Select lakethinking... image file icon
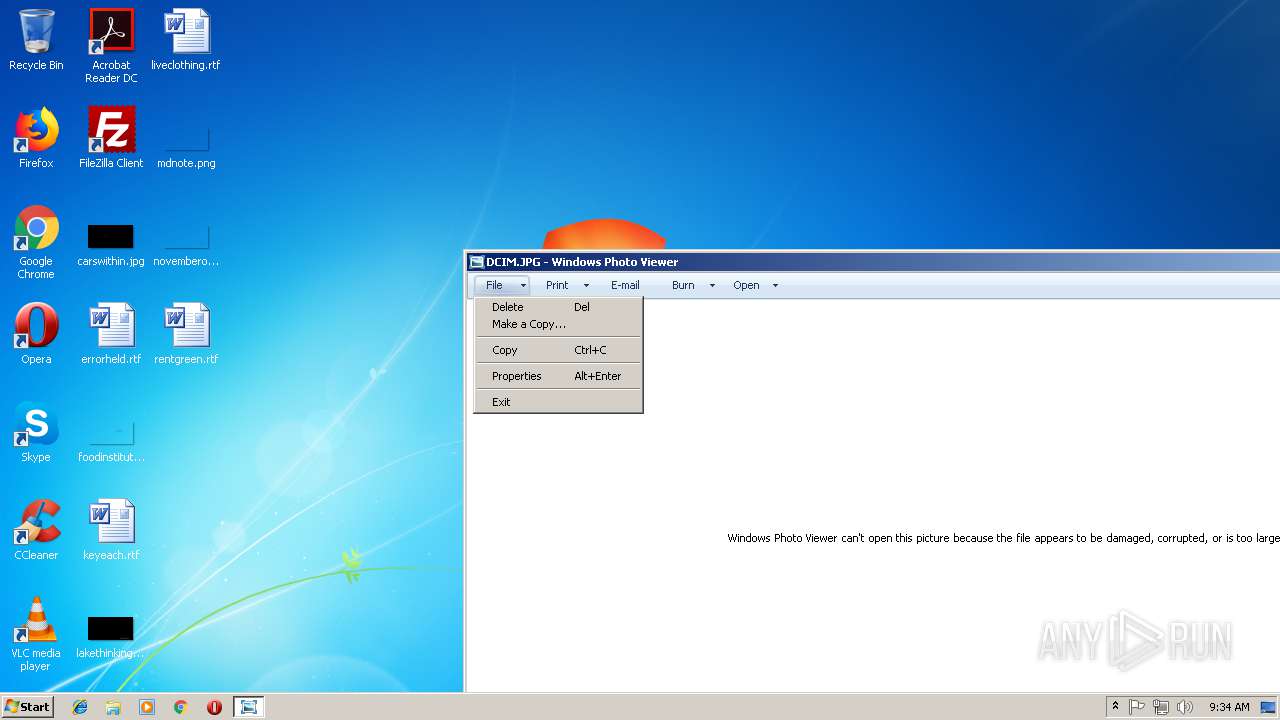This screenshot has height=720, width=1280. coord(111,637)
